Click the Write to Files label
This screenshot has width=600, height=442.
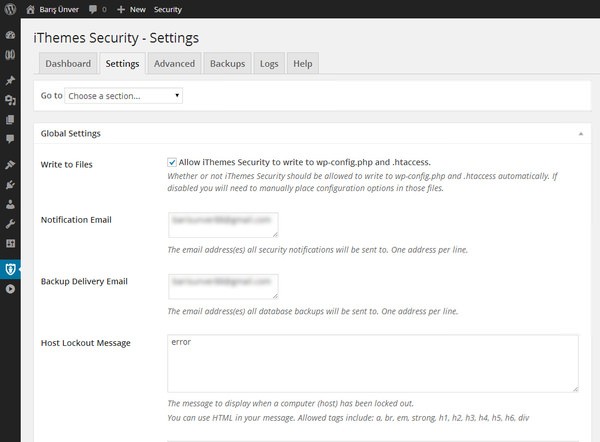click(67, 165)
